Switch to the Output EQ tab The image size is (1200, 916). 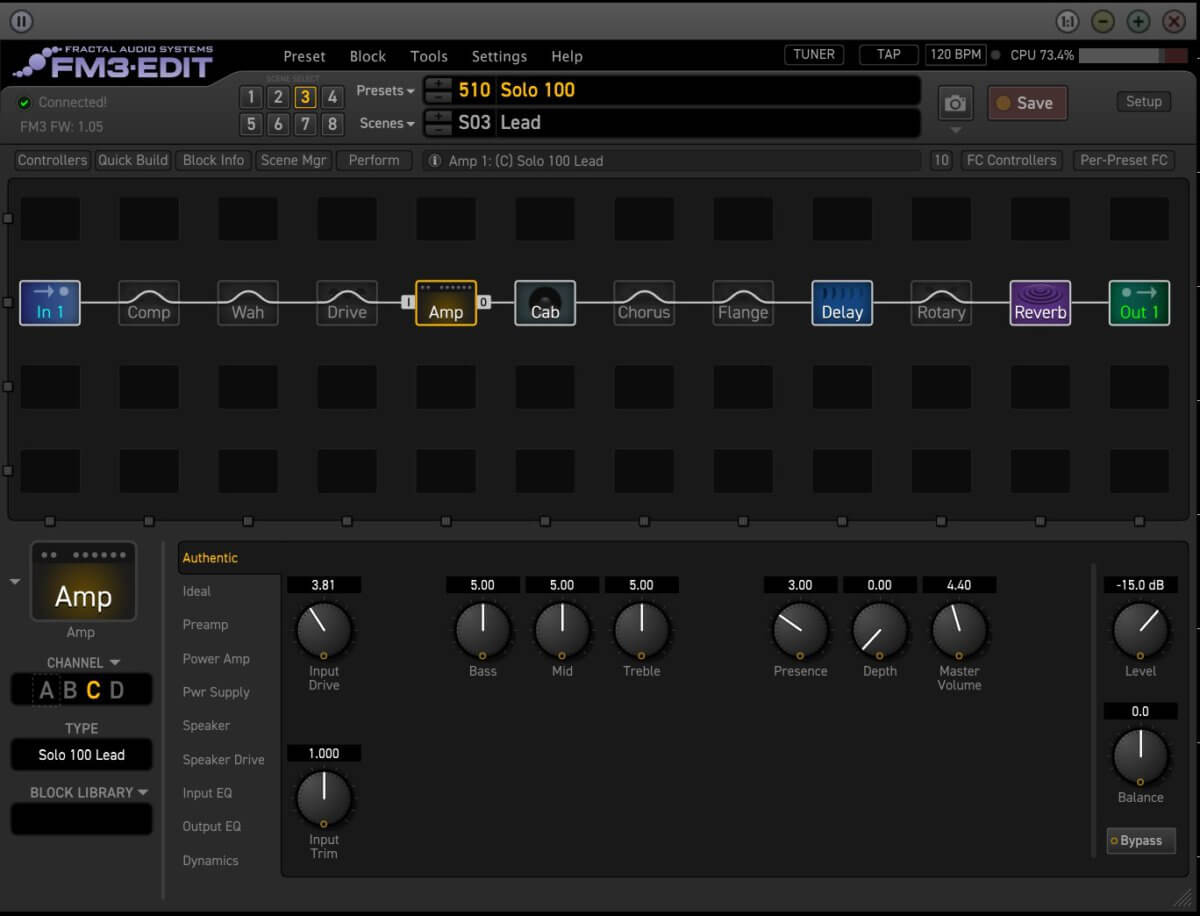211,826
